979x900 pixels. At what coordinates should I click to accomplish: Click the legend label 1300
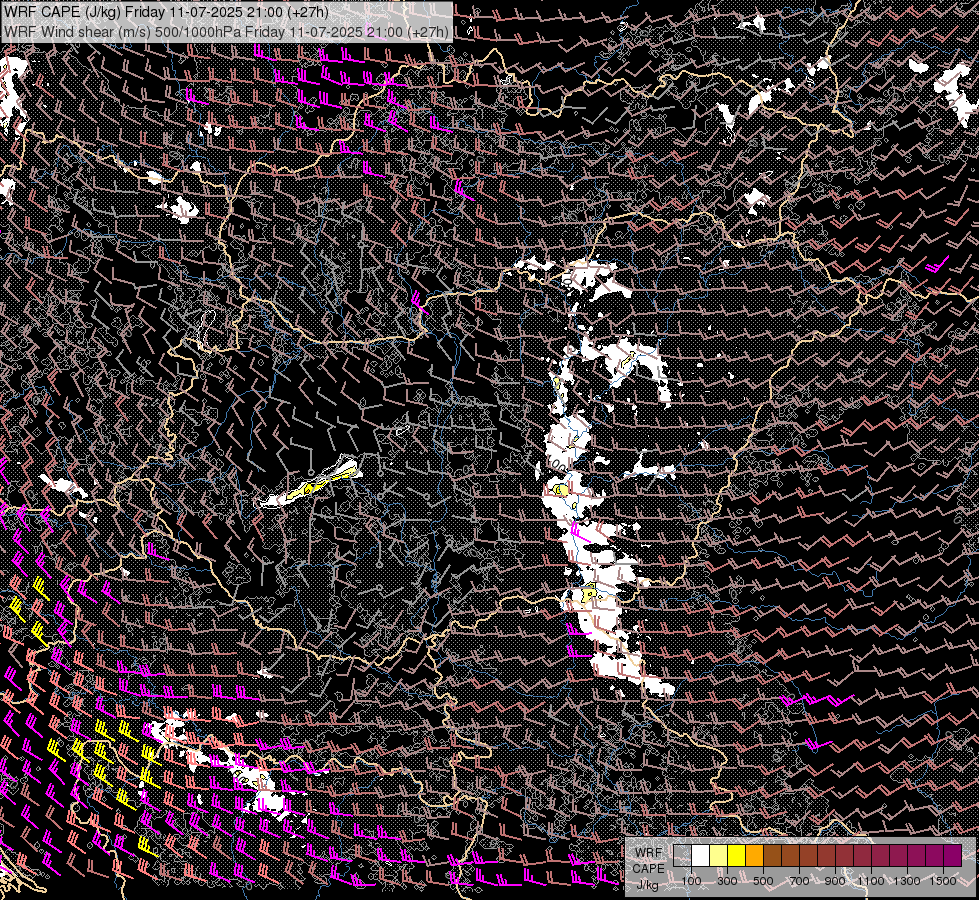[907, 881]
